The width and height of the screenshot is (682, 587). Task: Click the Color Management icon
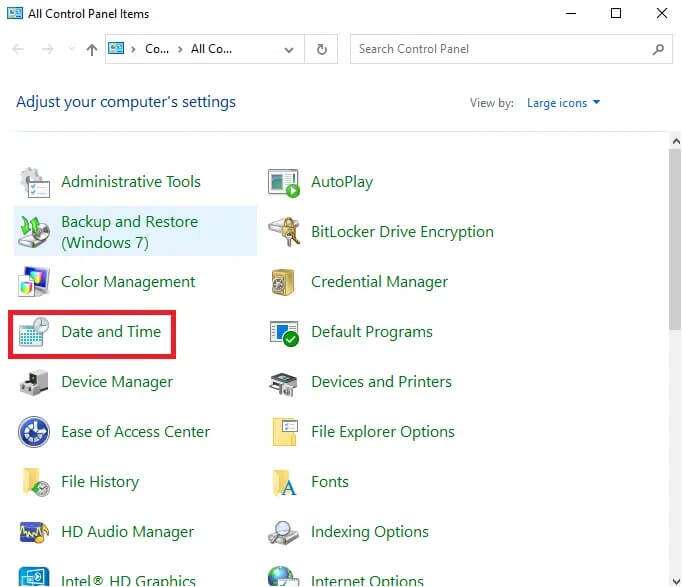coord(34,282)
